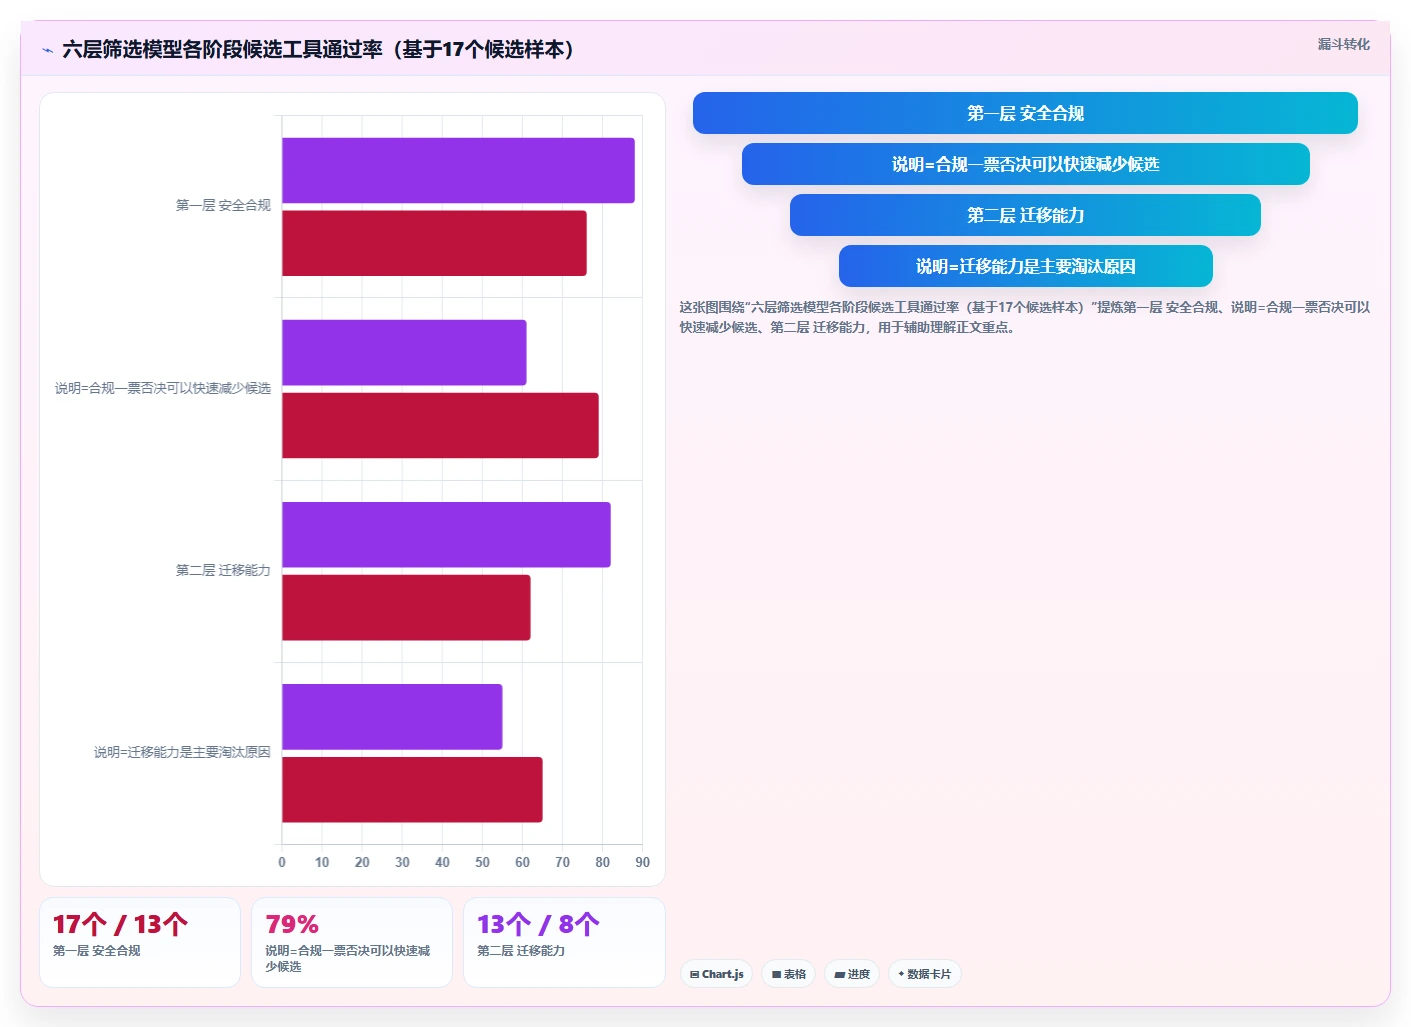
Task: Click the 数据卡片 tag chip
Action: (925, 974)
